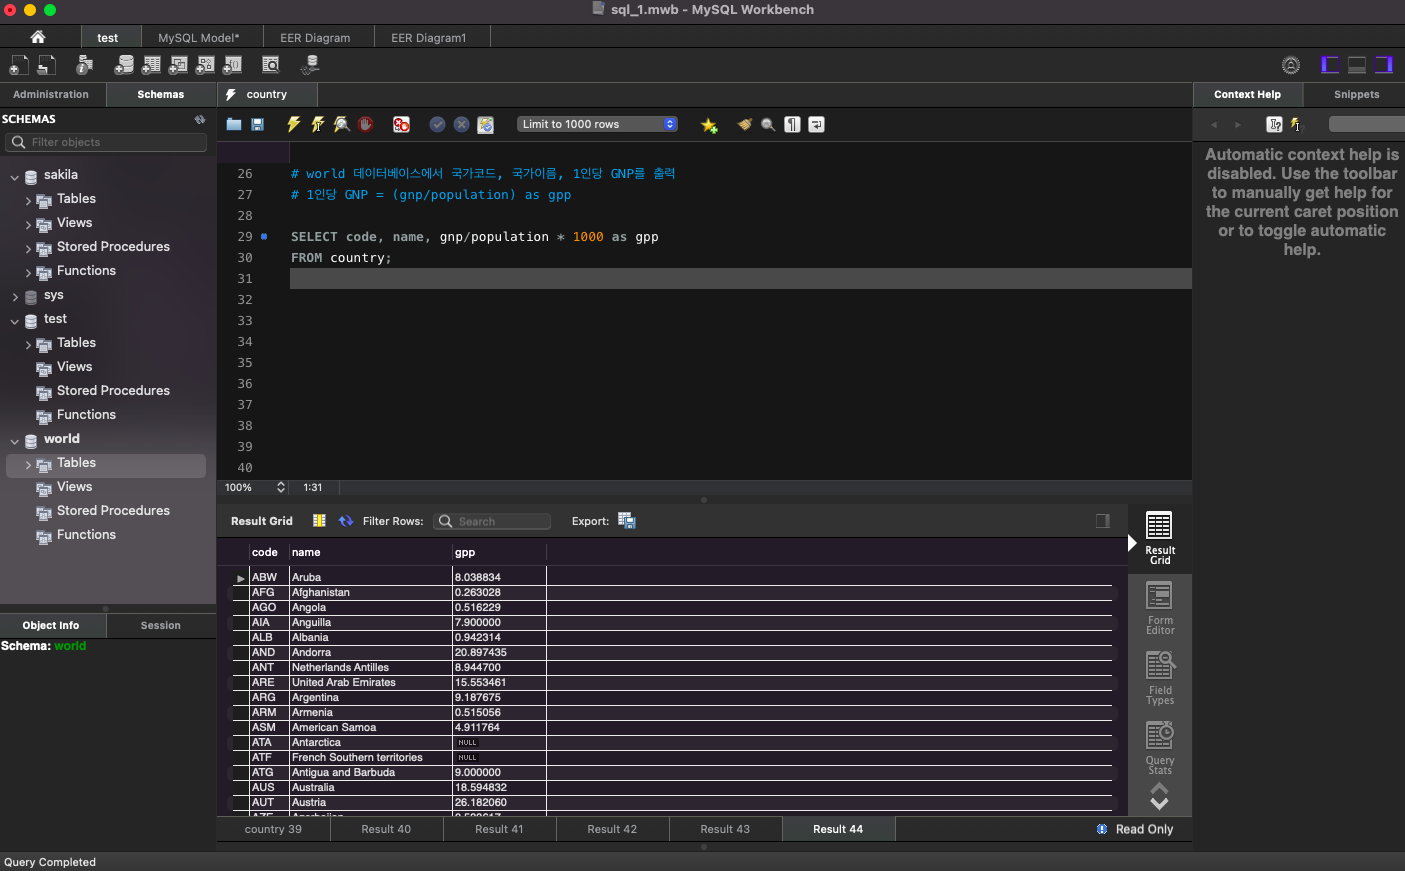Open a script file in editor
Screen dimensions: 1405x871
coord(234,125)
